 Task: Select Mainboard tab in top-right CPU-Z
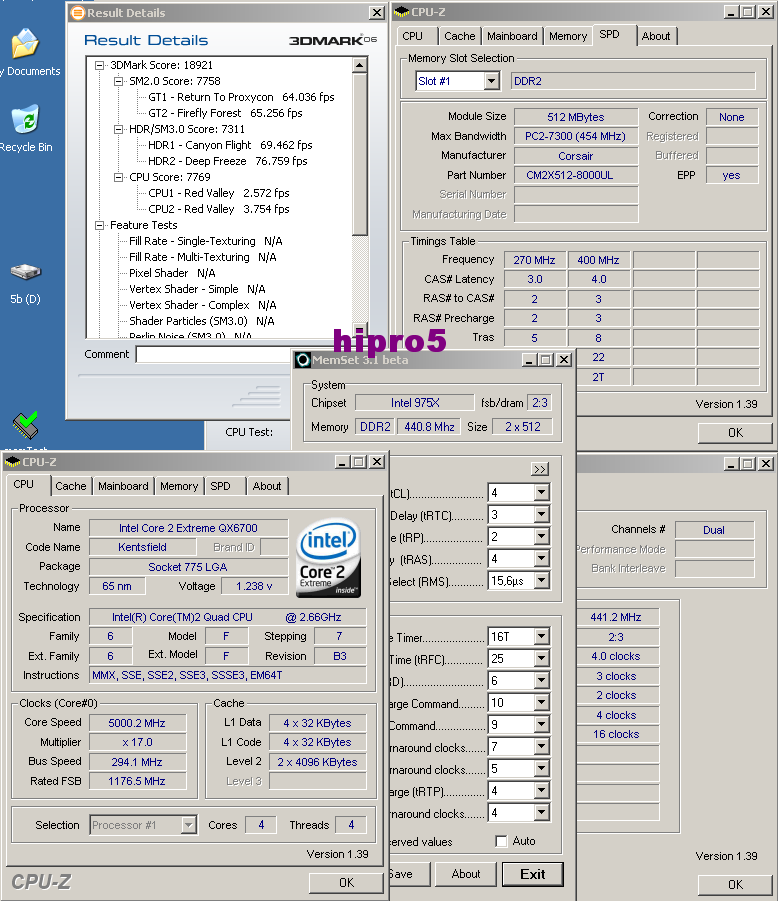pos(512,36)
